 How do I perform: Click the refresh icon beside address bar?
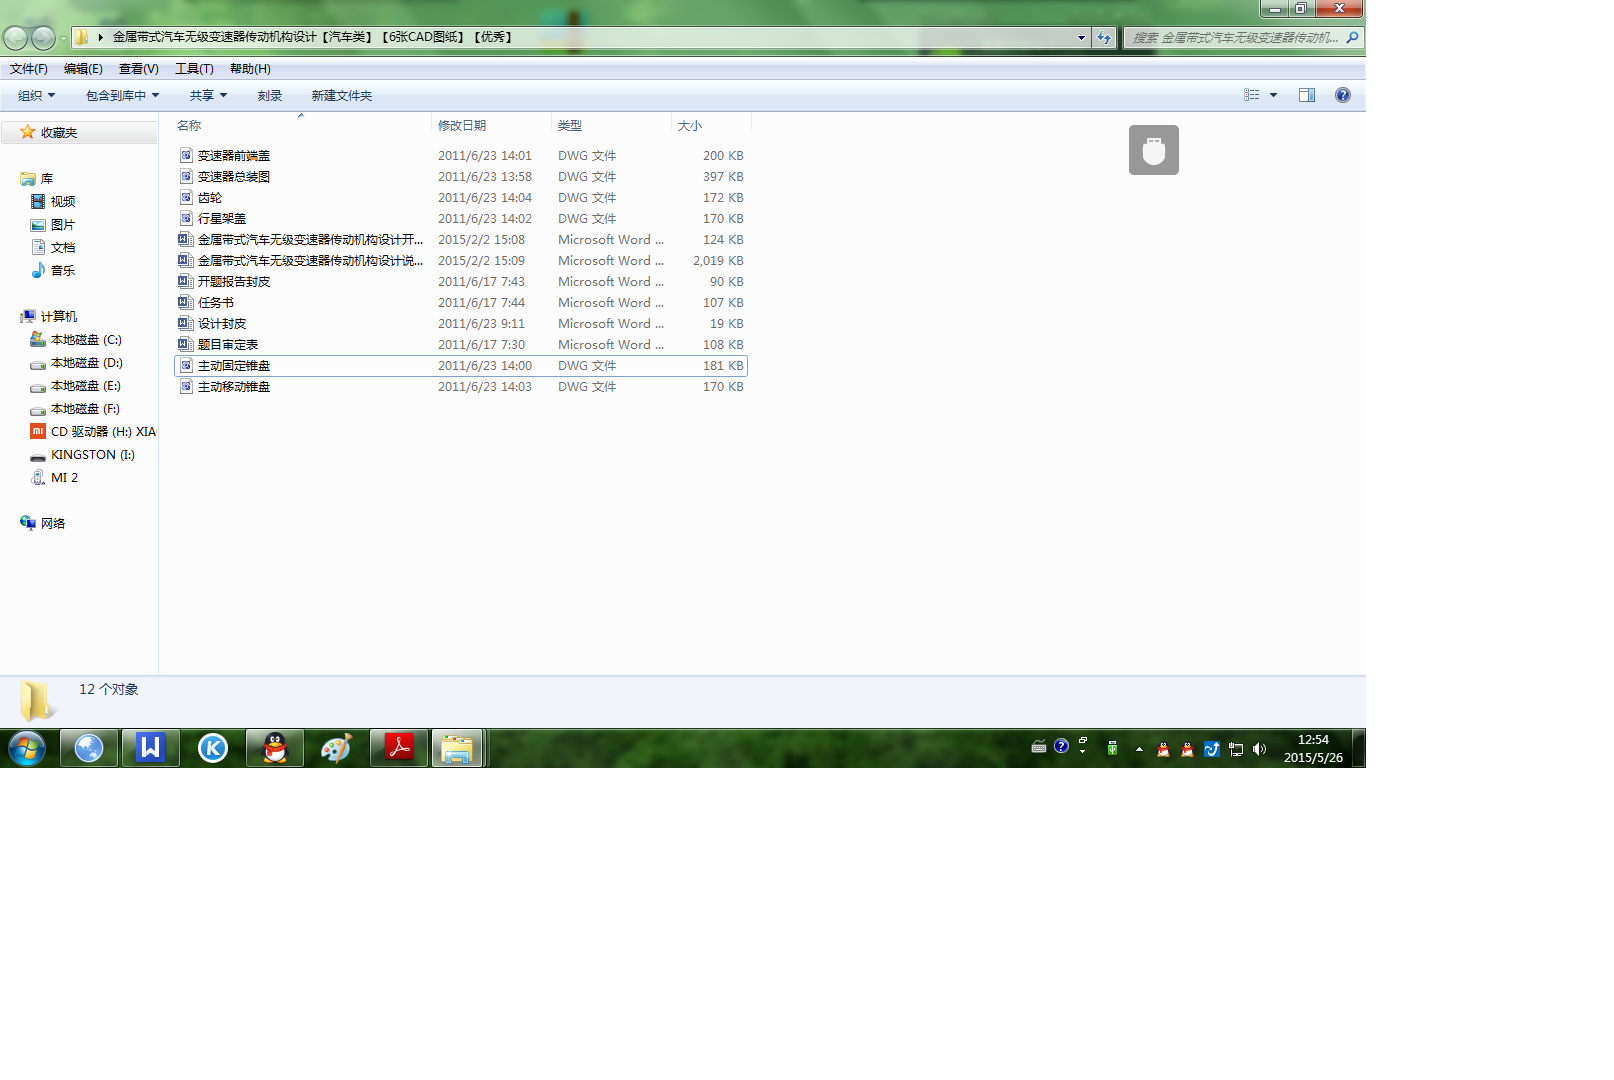point(1104,38)
